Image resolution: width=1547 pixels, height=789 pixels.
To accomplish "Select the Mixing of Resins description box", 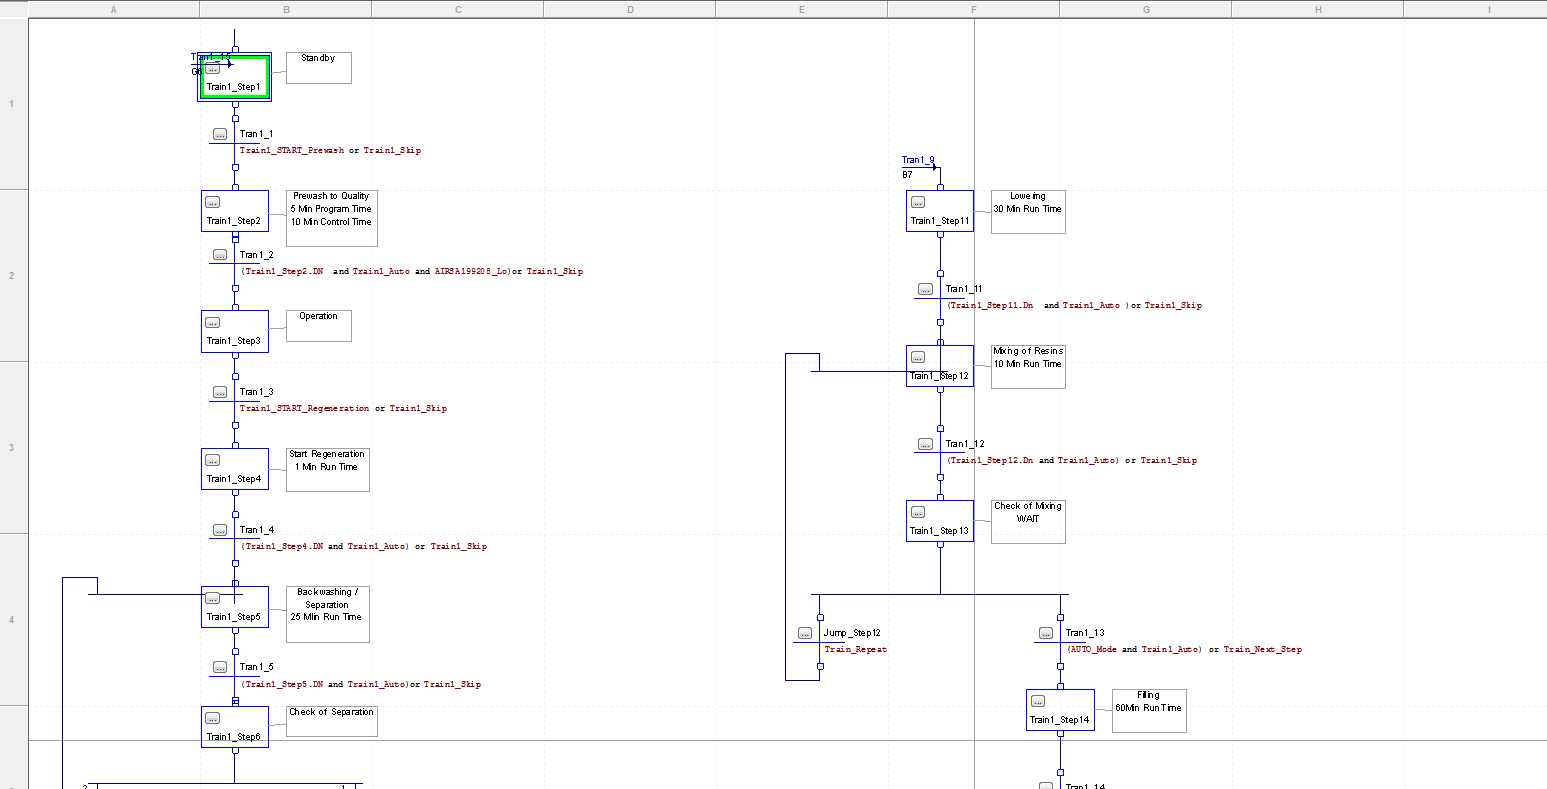I will 1028,367.
